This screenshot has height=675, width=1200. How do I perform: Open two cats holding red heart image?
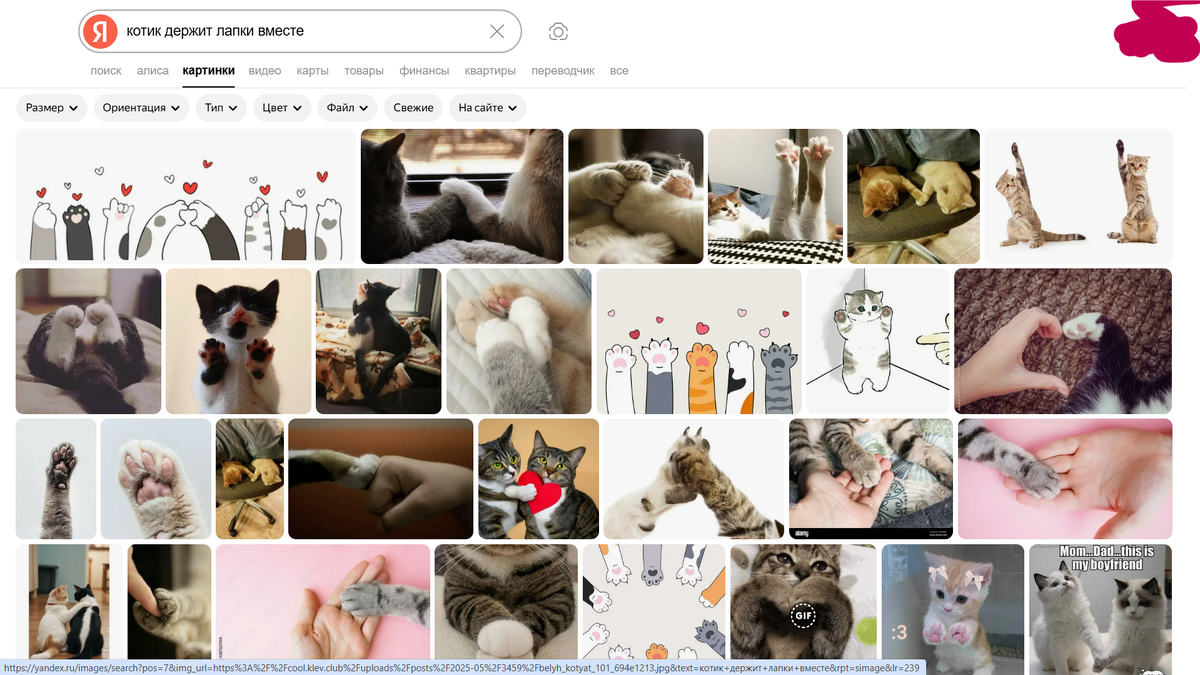(x=538, y=479)
